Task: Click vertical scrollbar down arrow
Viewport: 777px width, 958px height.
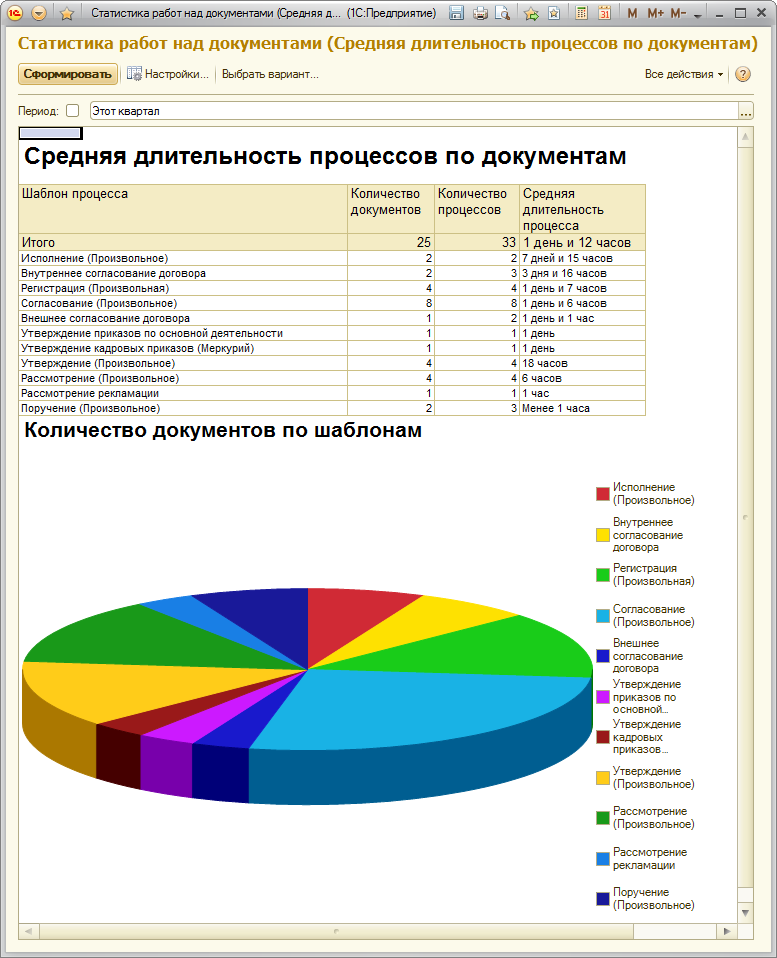Action: [745, 913]
